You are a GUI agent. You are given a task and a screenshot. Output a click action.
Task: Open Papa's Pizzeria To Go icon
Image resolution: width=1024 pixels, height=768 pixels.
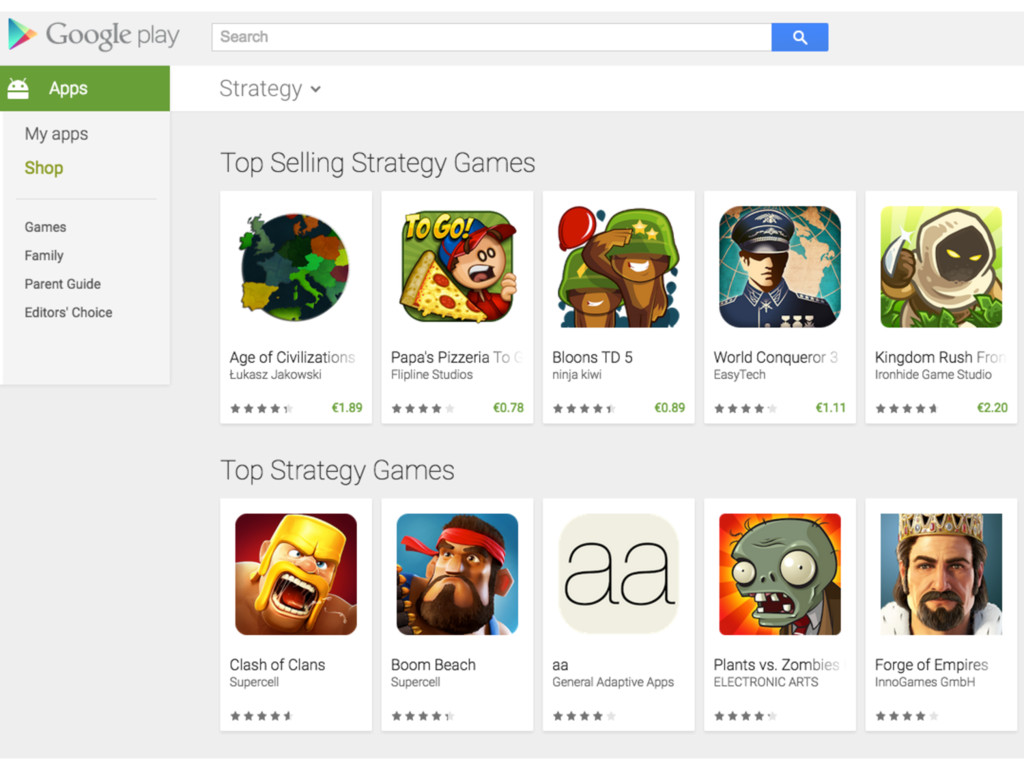click(x=457, y=267)
